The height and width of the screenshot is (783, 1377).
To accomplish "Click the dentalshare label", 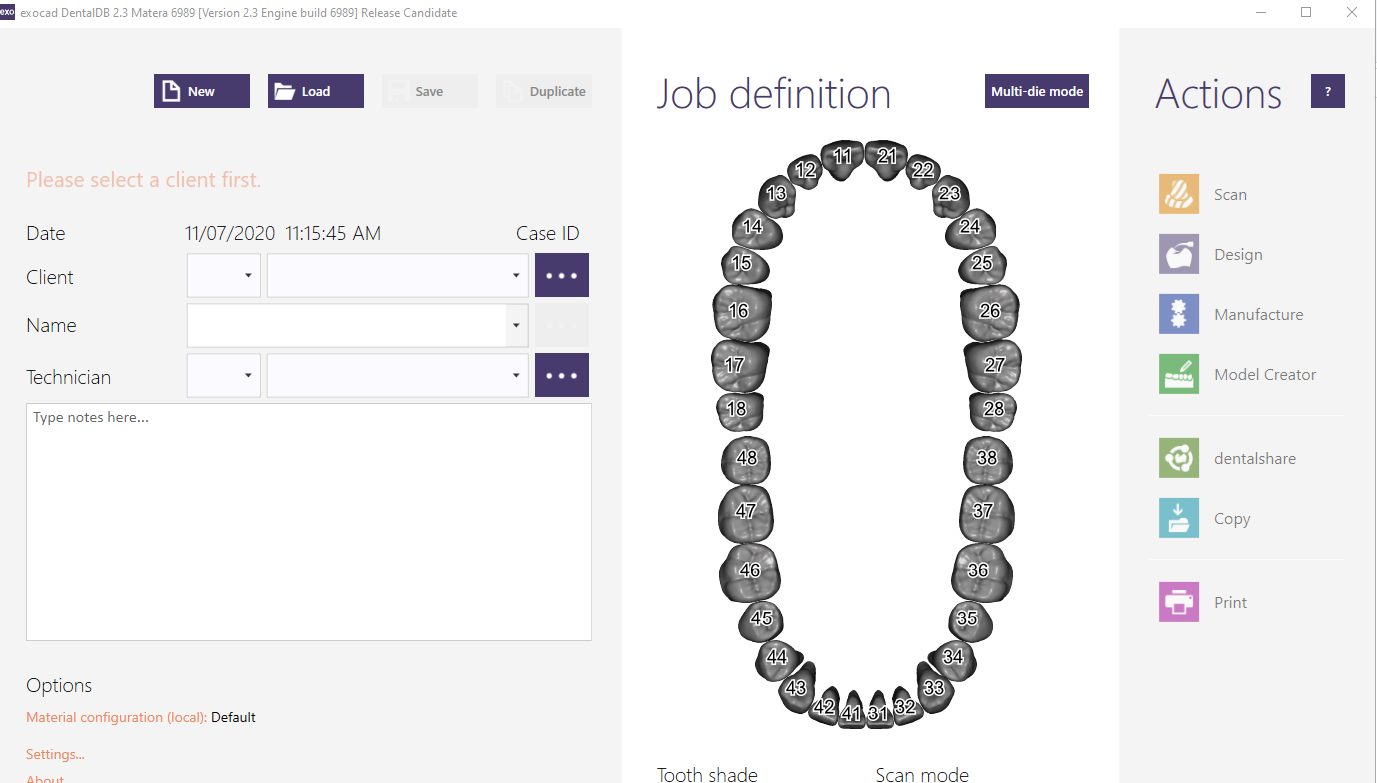I will 1255,459.
